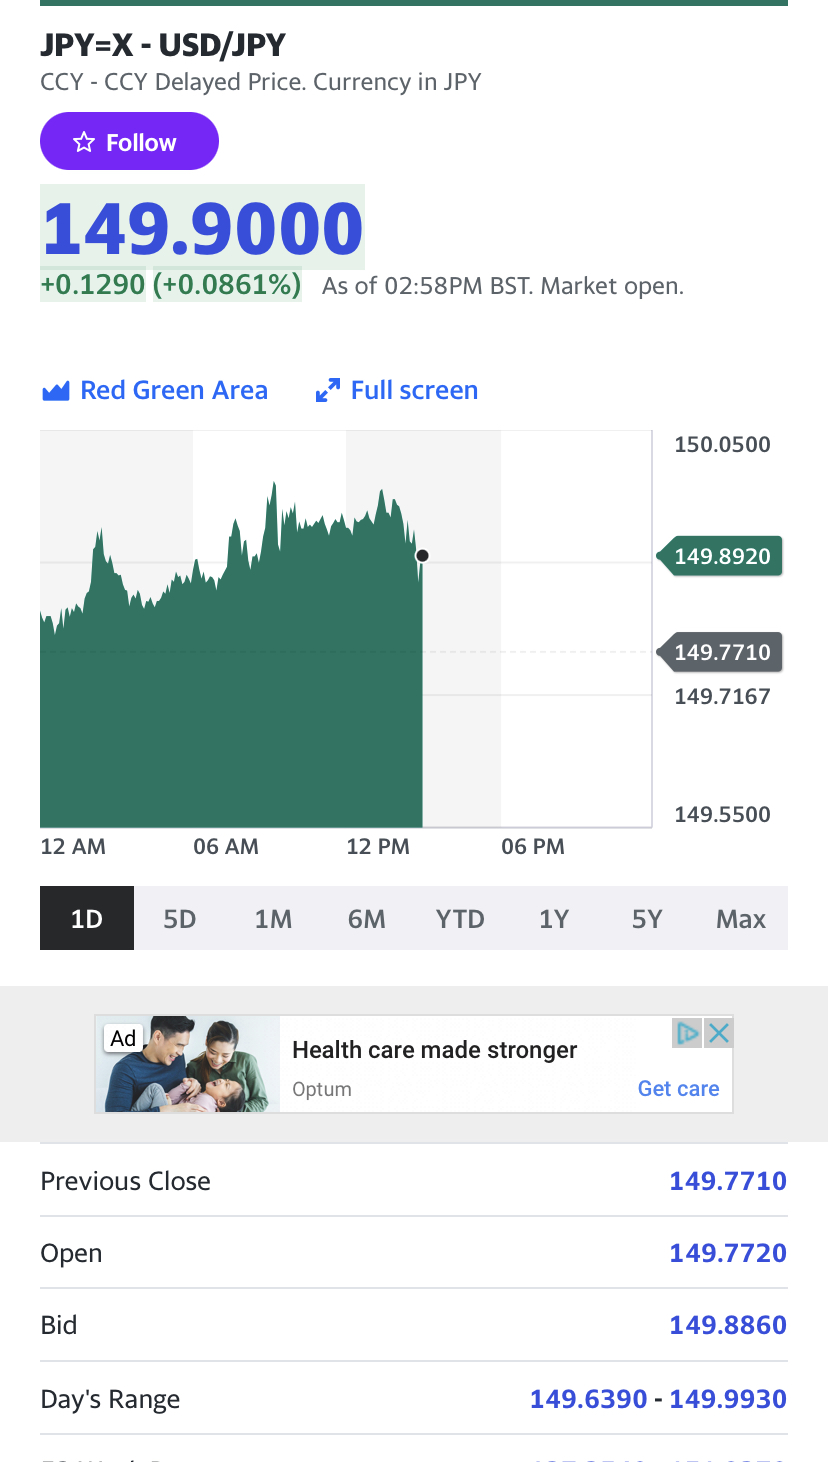Click the green 149.8920 price label
Viewport: 828px width, 1462px height.
click(x=719, y=556)
